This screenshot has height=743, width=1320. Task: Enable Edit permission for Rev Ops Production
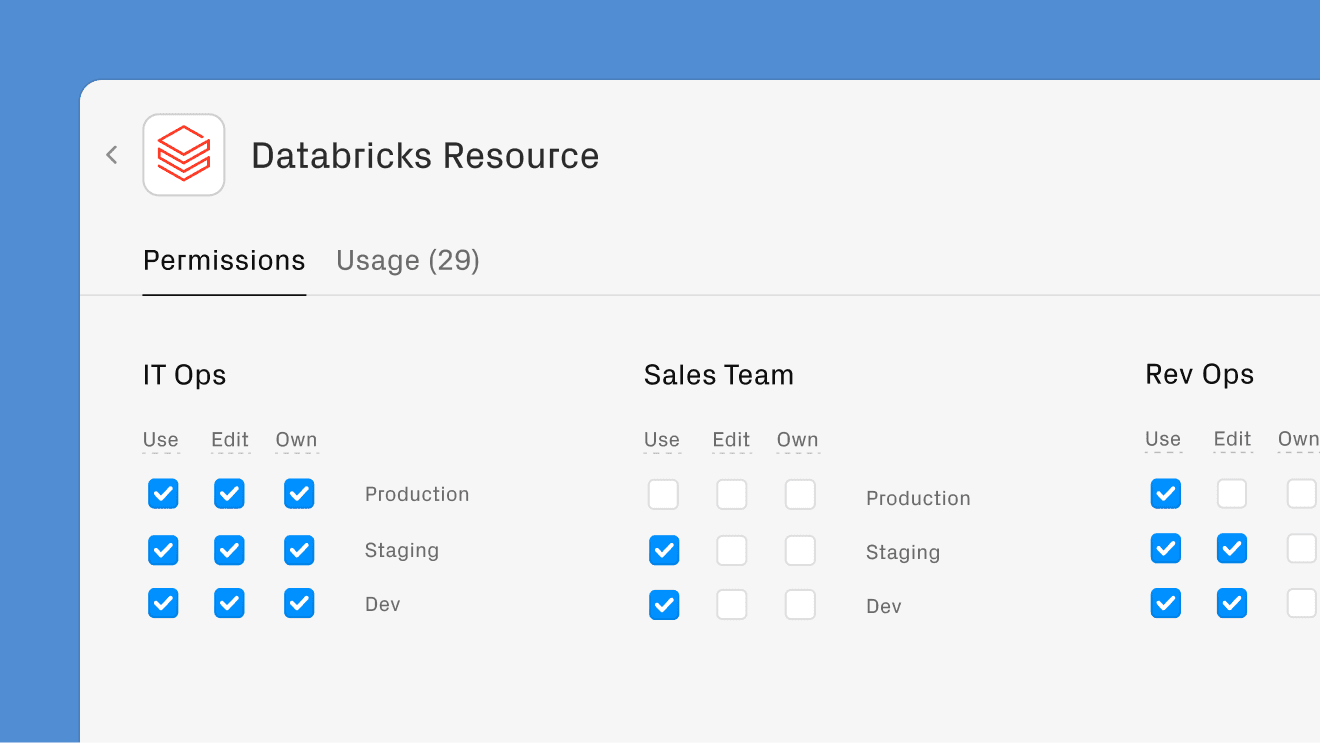1232,493
